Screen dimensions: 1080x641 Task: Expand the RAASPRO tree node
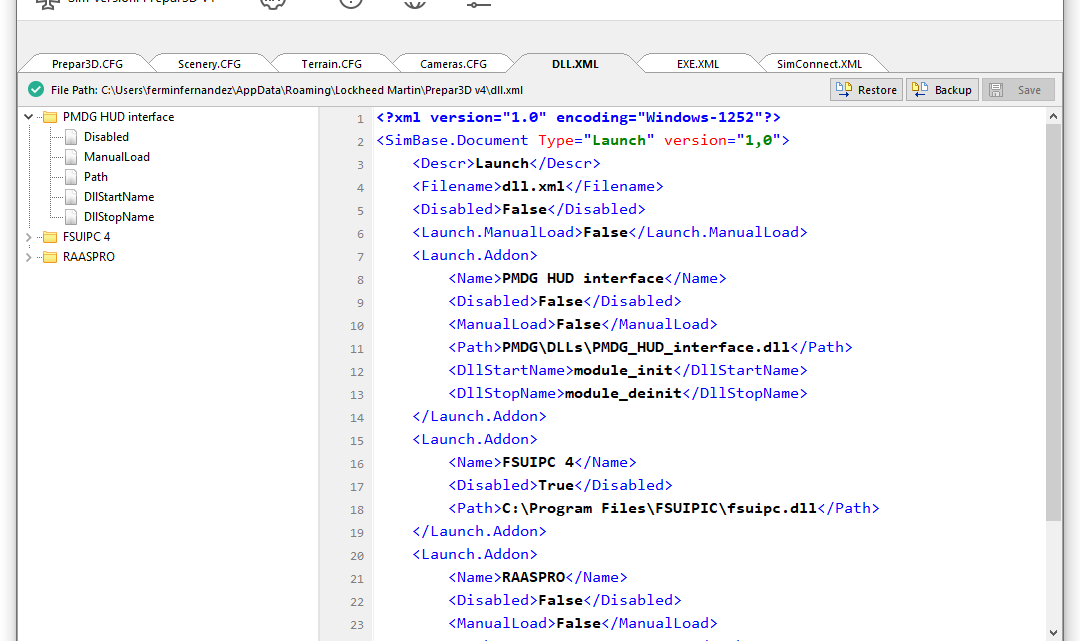[28, 257]
